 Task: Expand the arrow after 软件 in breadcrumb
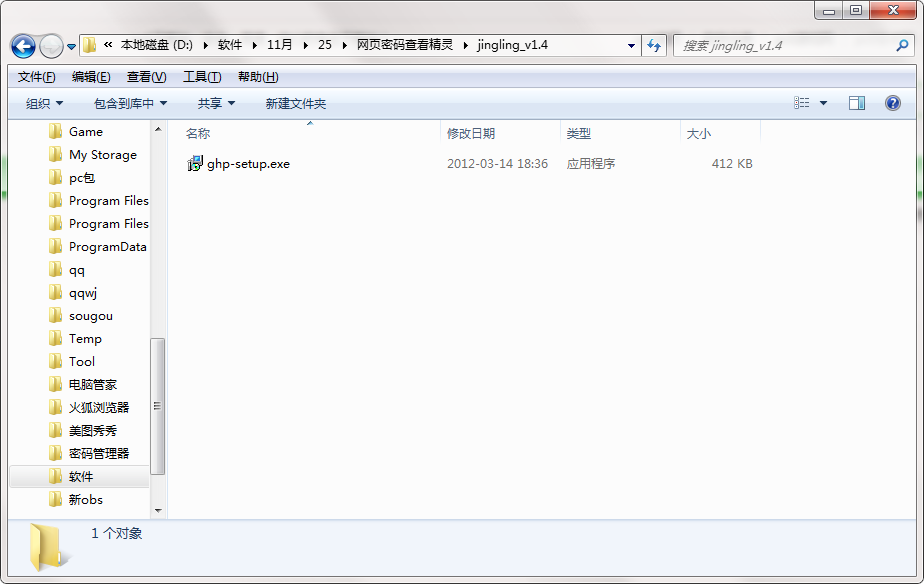tap(255, 45)
